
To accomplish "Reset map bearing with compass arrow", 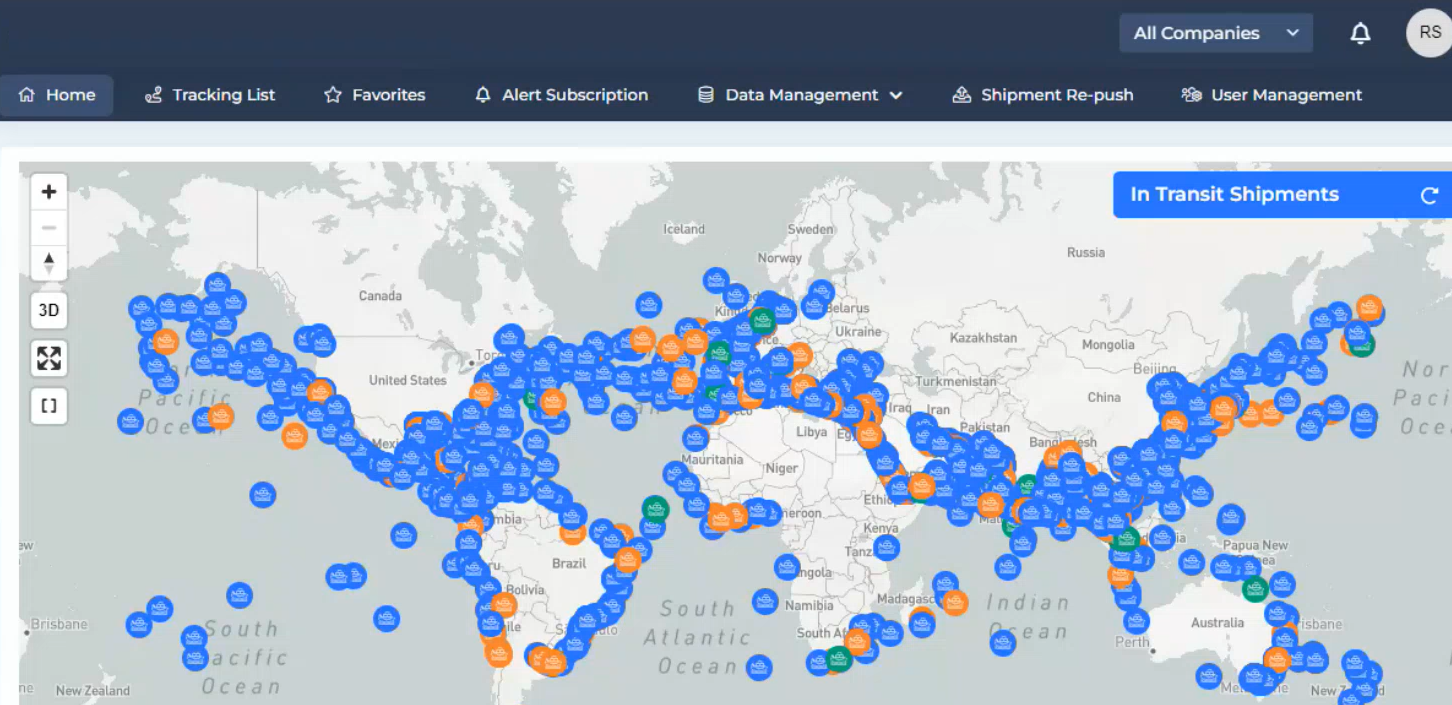I will pyautogui.click(x=49, y=264).
